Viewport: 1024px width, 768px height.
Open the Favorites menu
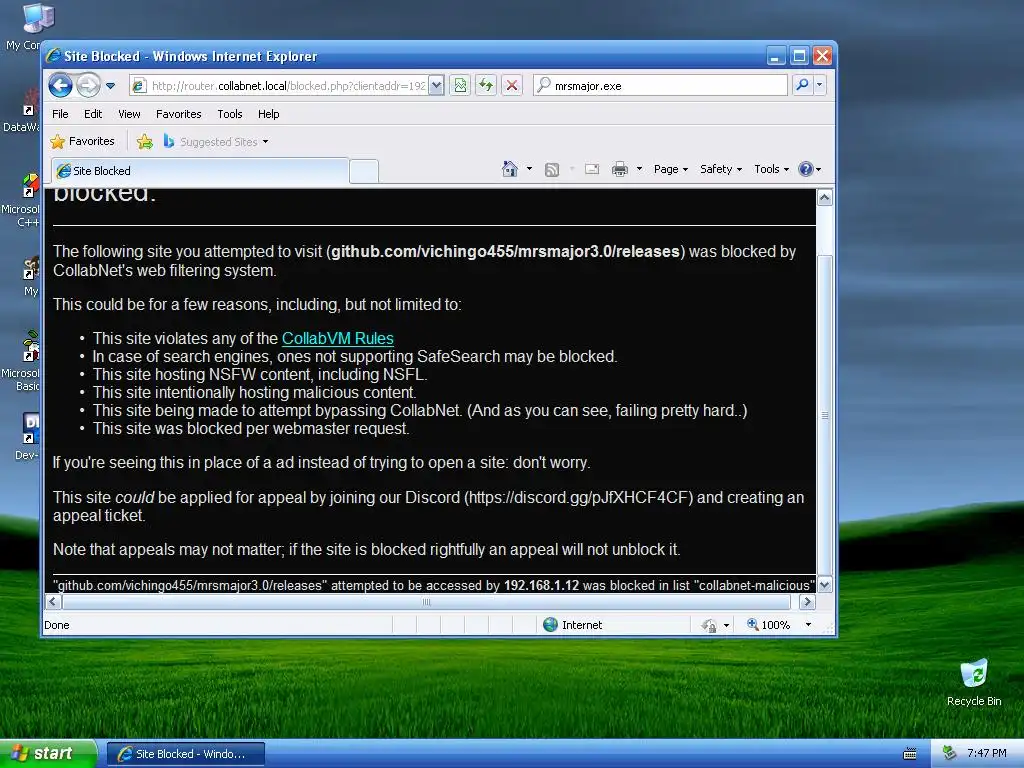pyautogui.click(x=178, y=114)
